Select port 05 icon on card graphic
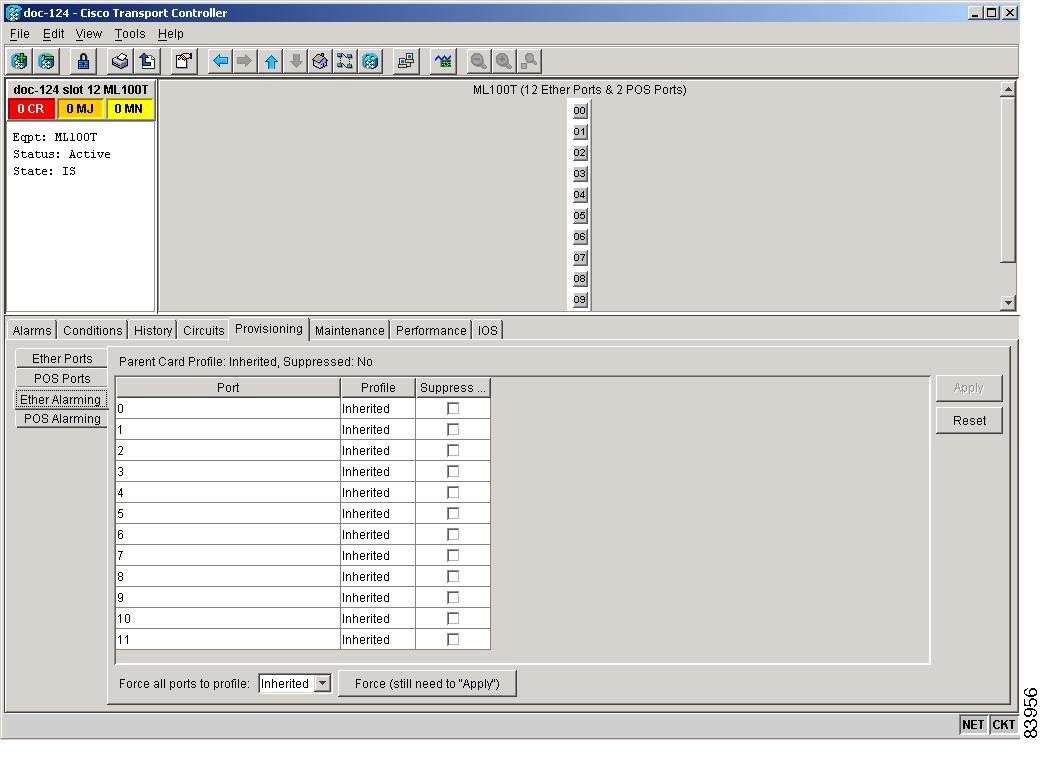Viewport: 1042px width, 768px height. click(580, 216)
